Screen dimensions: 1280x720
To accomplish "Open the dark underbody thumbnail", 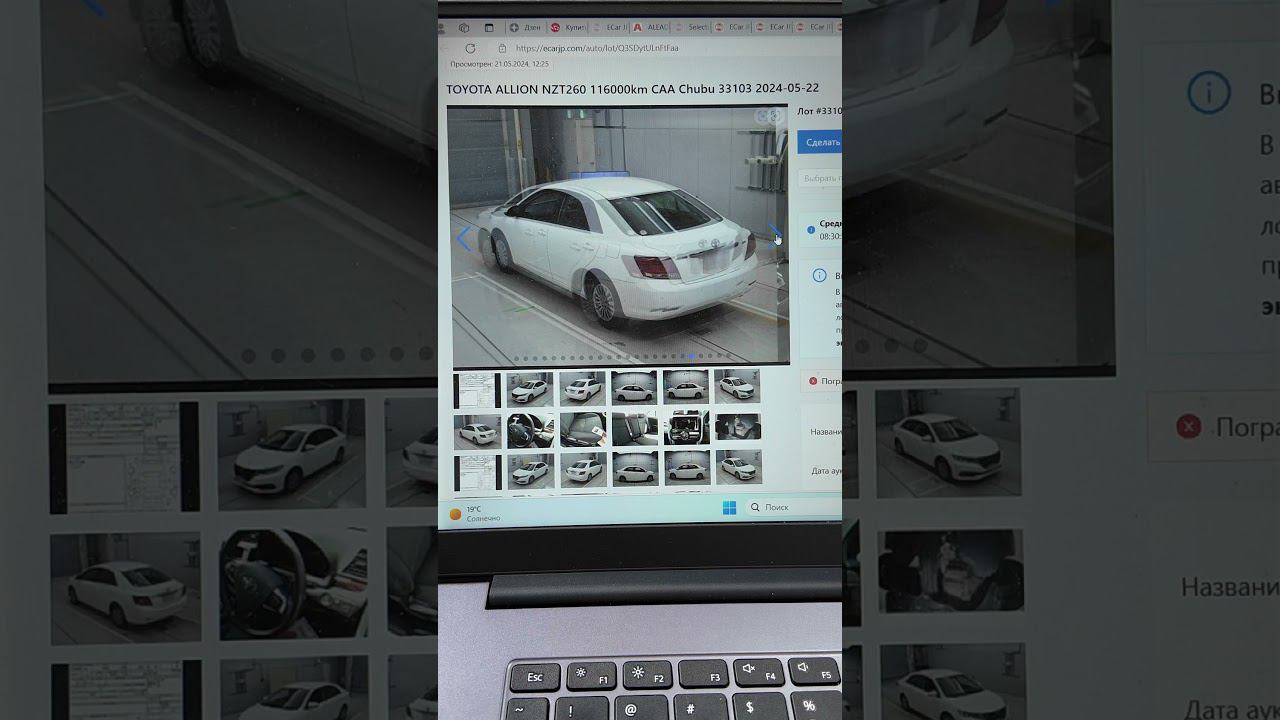I will [738, 426].
